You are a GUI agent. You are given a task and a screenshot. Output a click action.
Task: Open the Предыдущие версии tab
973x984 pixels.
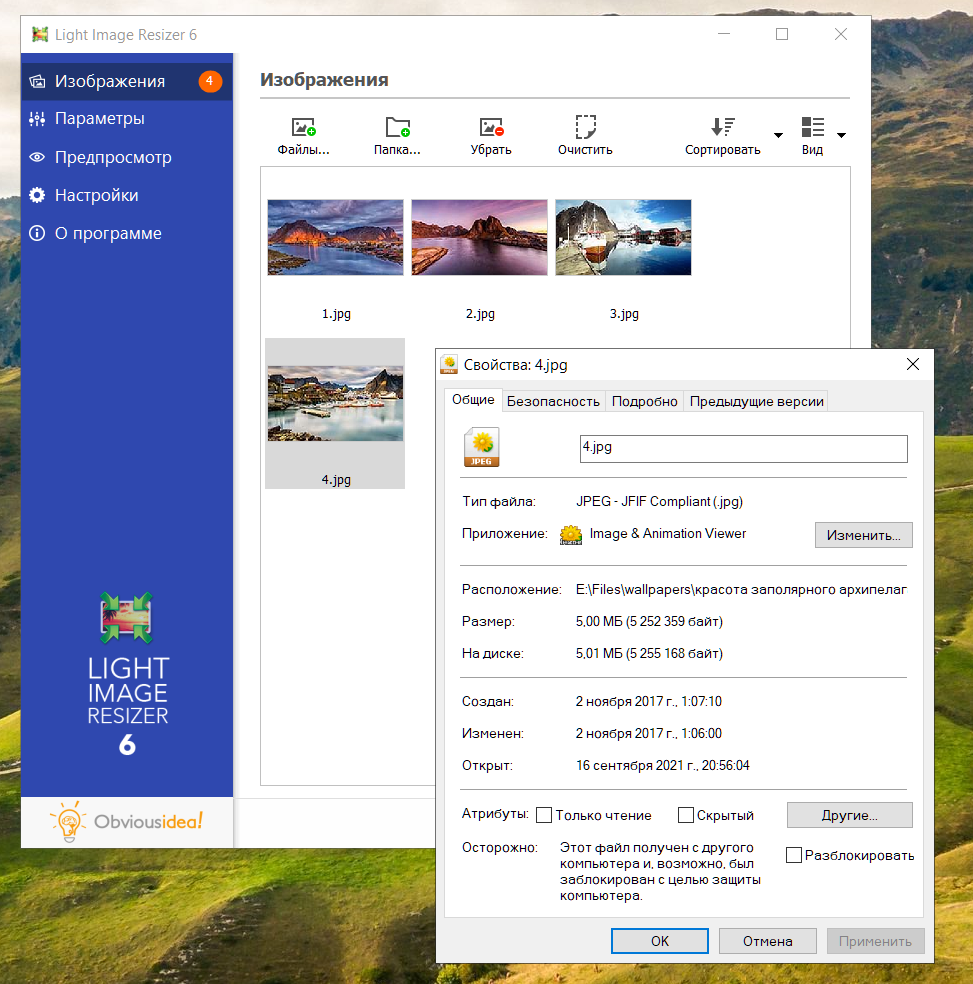756,402
